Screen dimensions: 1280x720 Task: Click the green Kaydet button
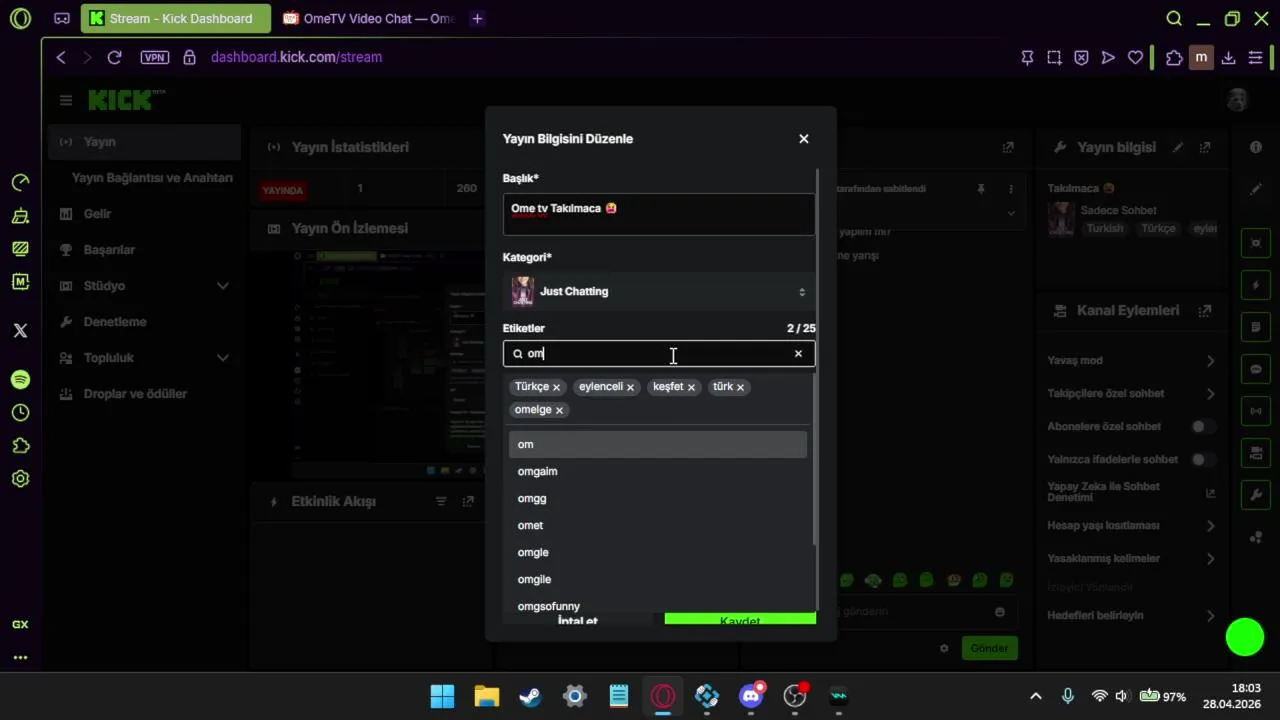pyautogui.click(x=740, y=620)
